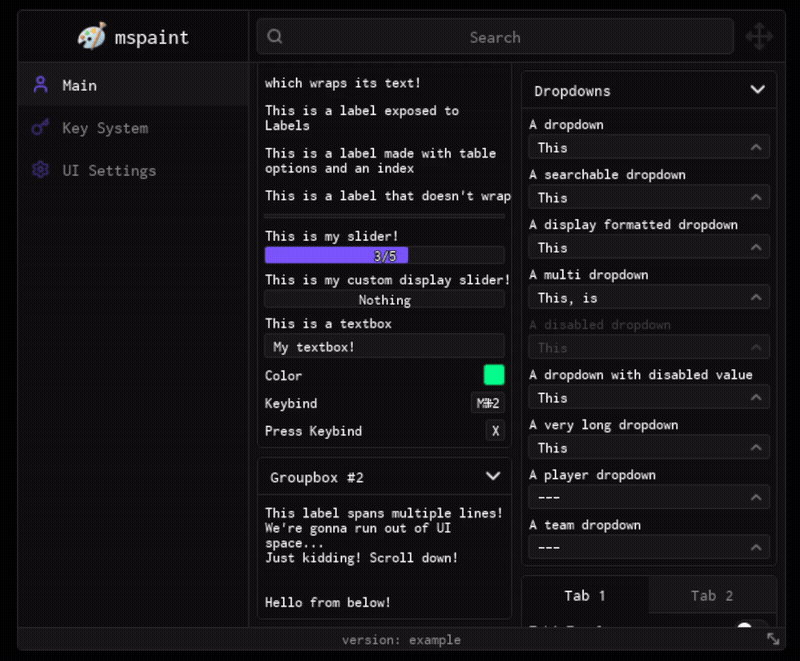Click the magnifier icon in search bar

coord(274,36)
